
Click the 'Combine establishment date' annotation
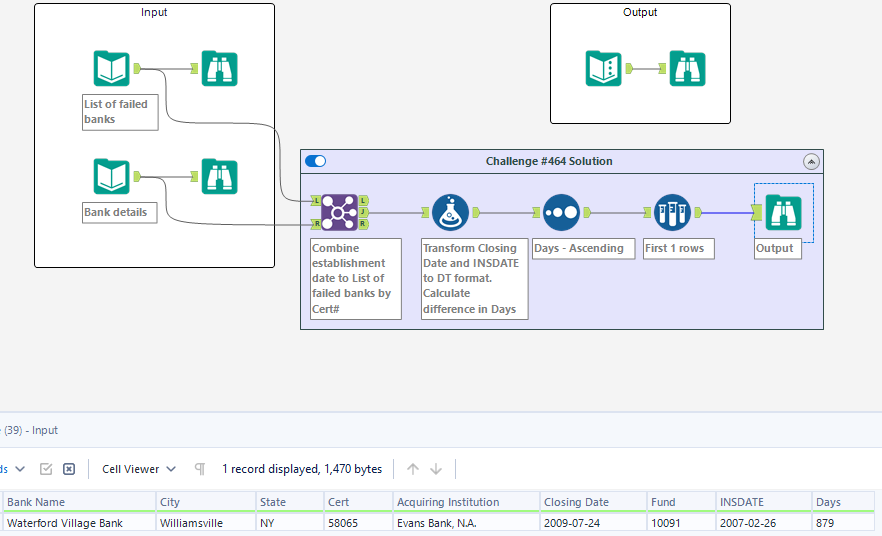pyautogui.click(x=356, y=279)
